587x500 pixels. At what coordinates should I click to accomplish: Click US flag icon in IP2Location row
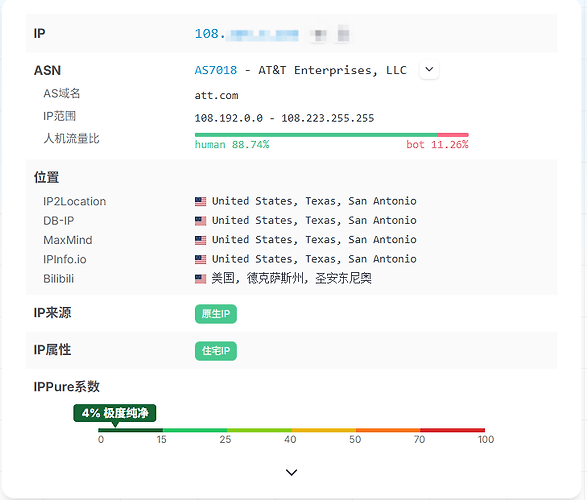coord(200,201)
